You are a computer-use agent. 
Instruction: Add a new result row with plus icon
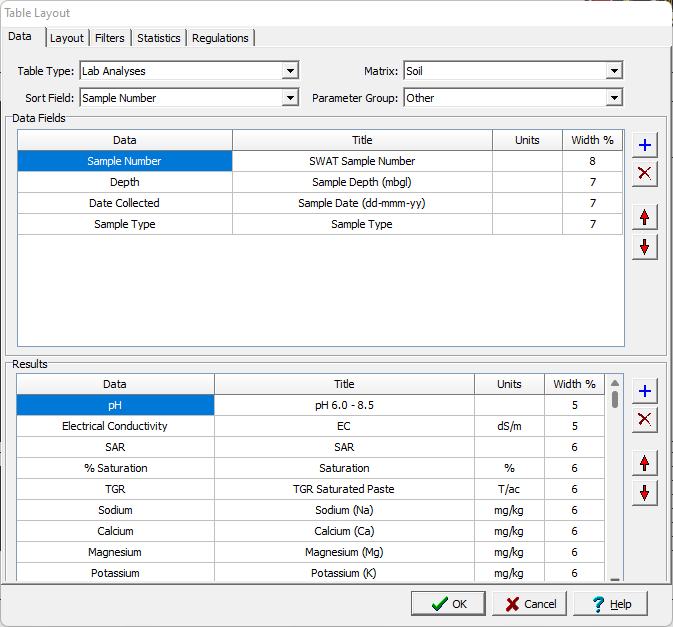[645, 391]
